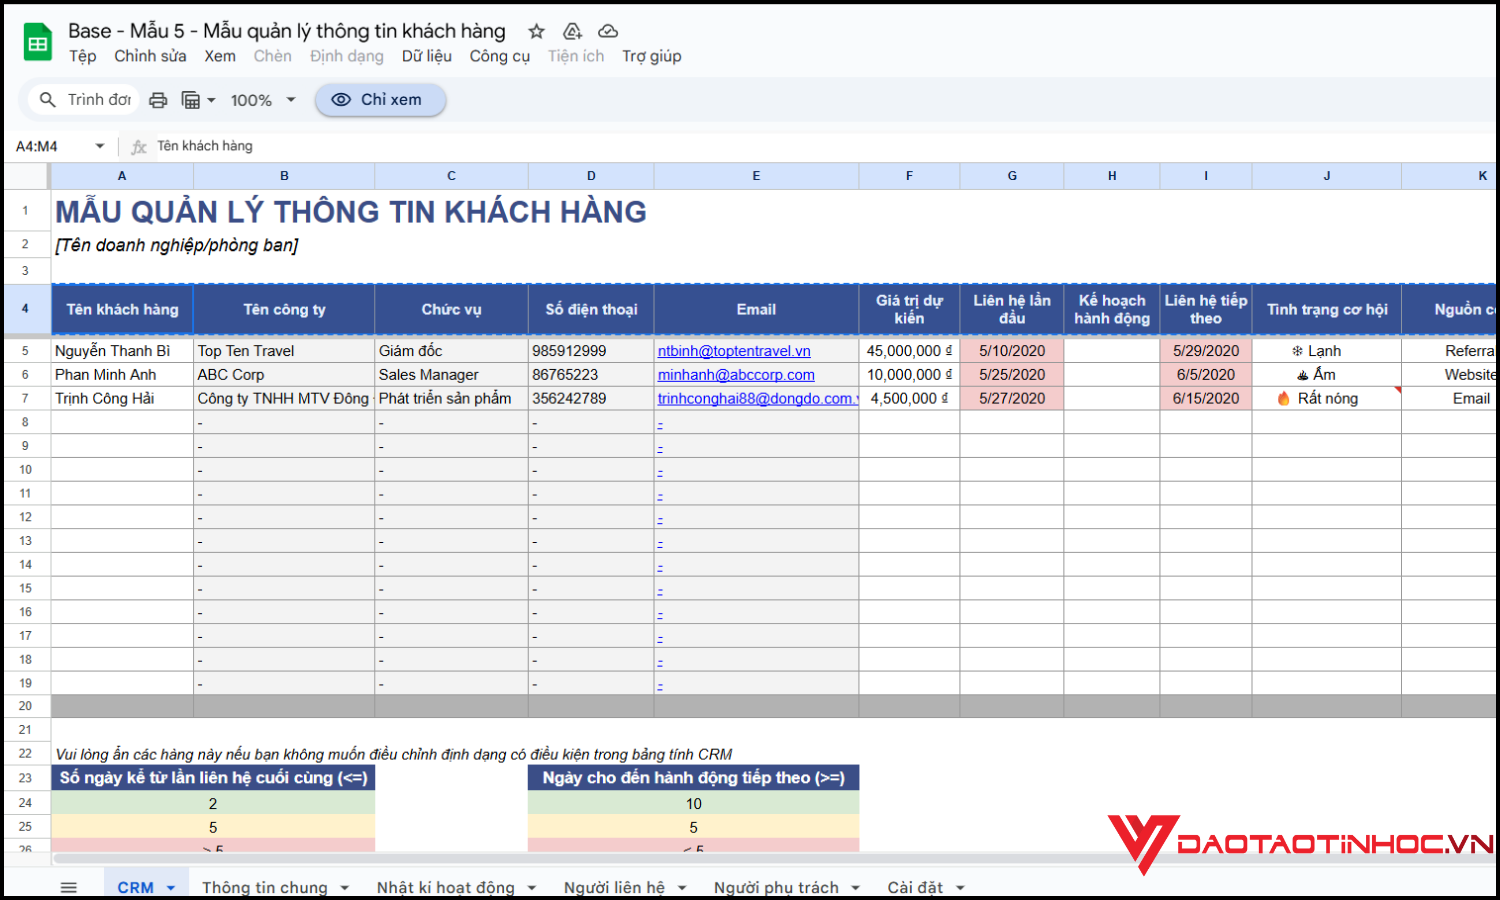Select column F header
1500x900 pixels.
[x=909, y=176]
